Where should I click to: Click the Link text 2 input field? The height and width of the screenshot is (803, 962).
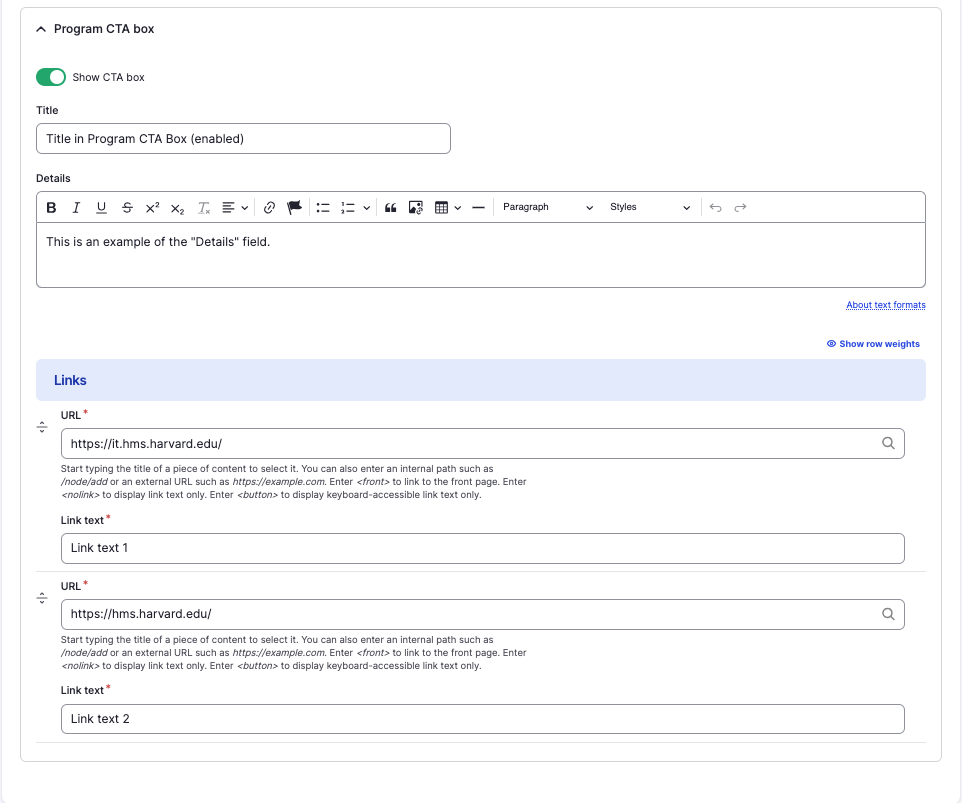pyautogui.click(x=482, y=719)
